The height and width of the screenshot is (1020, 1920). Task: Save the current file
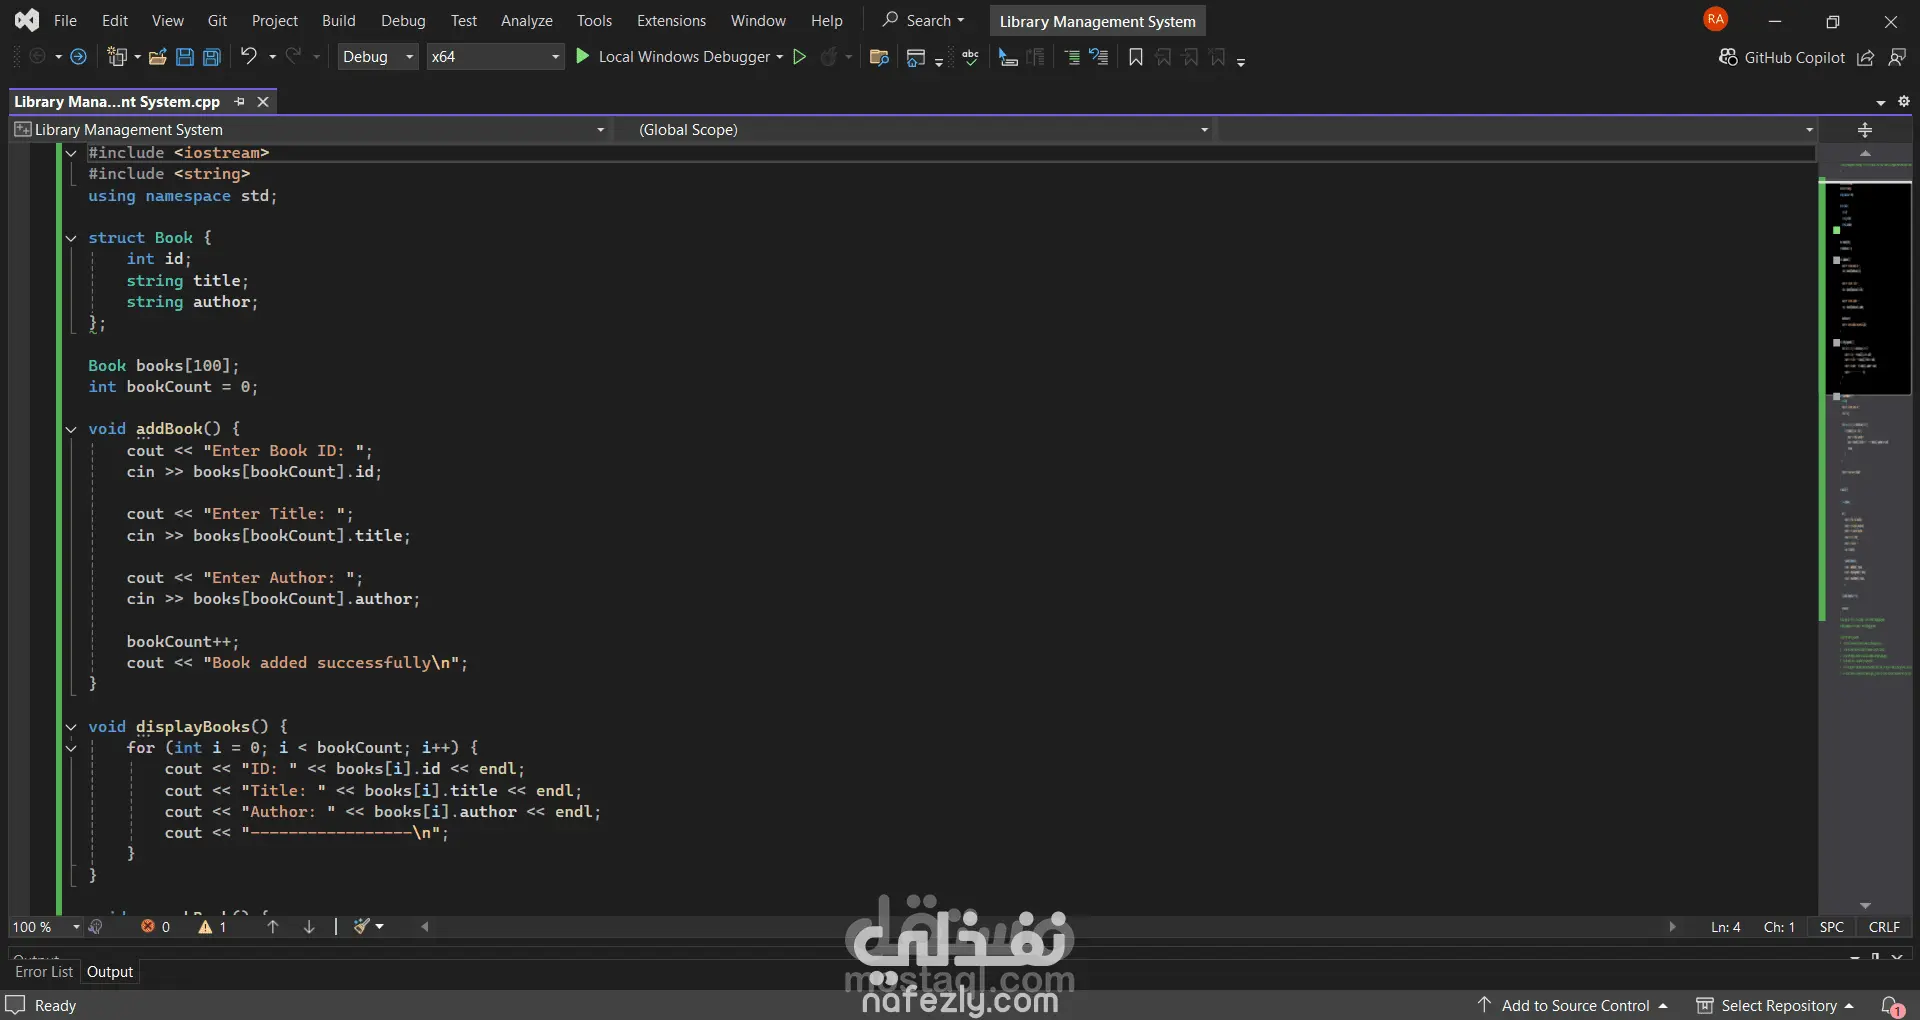point(185,57)
